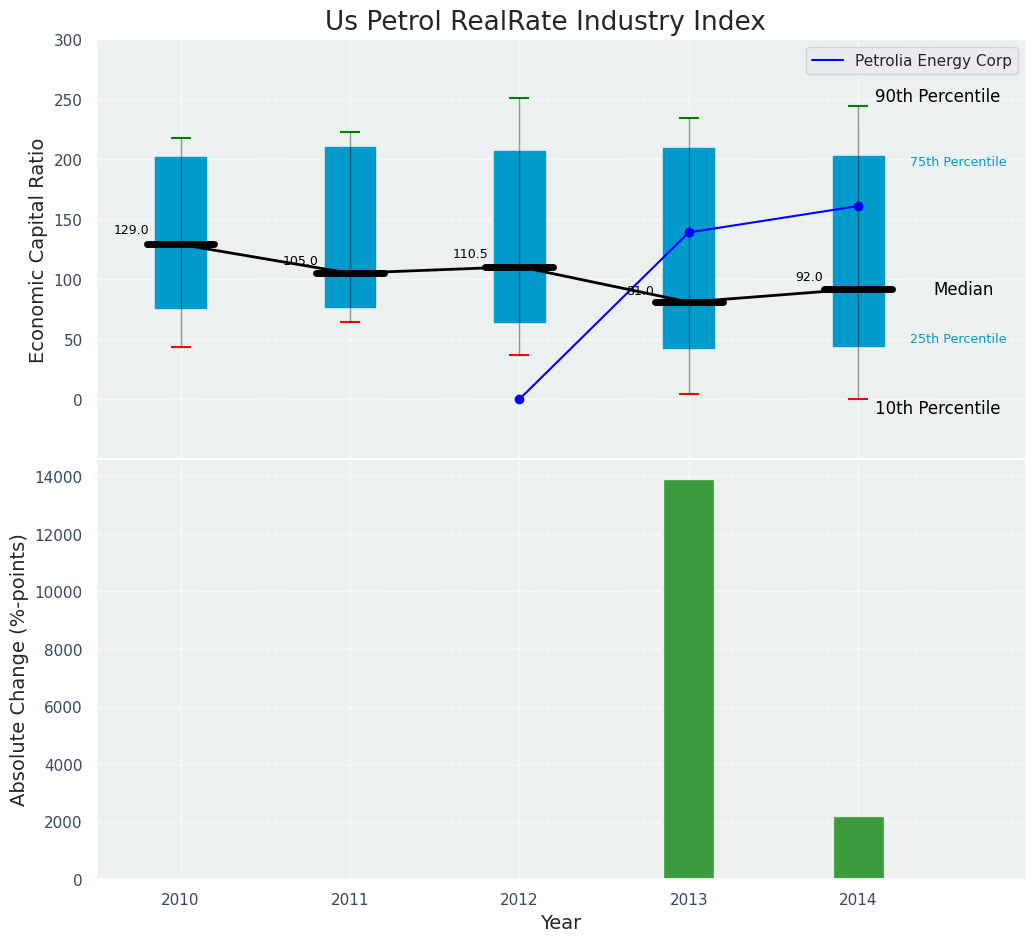
Task: Select the 2013 Petrolia blue data point
Action: coord(689,232)
